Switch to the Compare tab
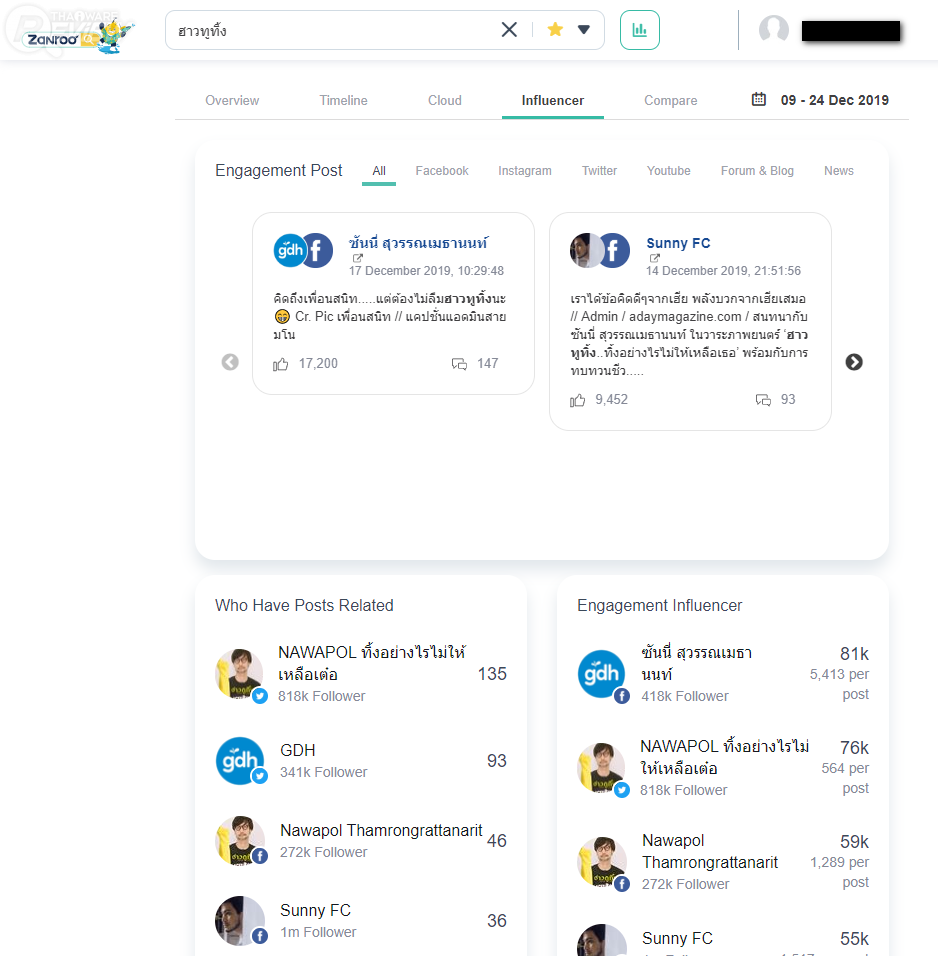The width and height of the screenshot is (938, 956). 670,101
